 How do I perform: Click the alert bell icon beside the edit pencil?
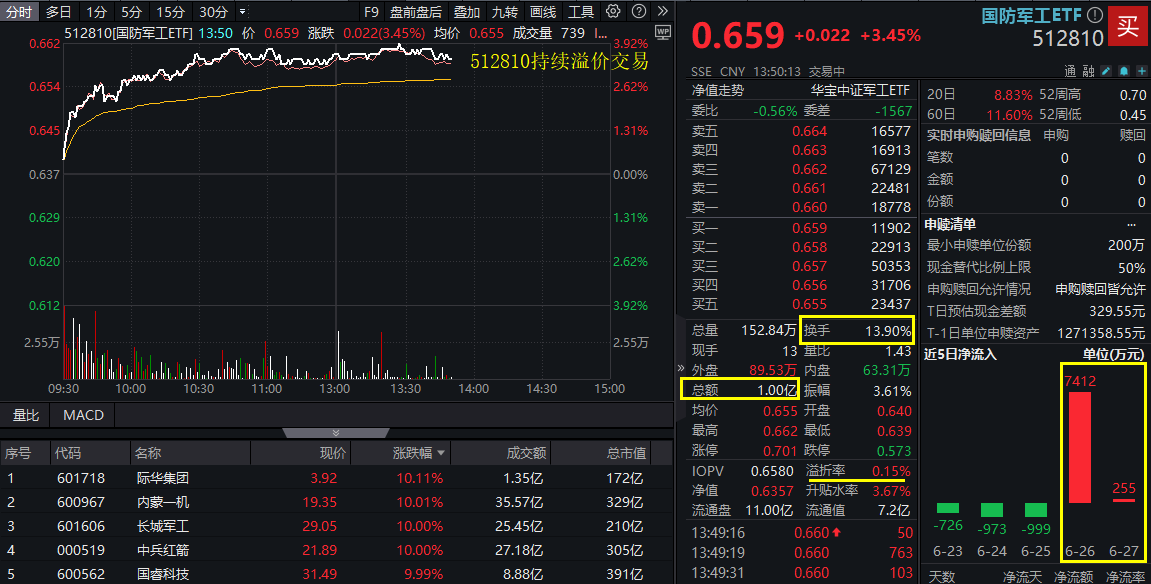[1123, 70]
